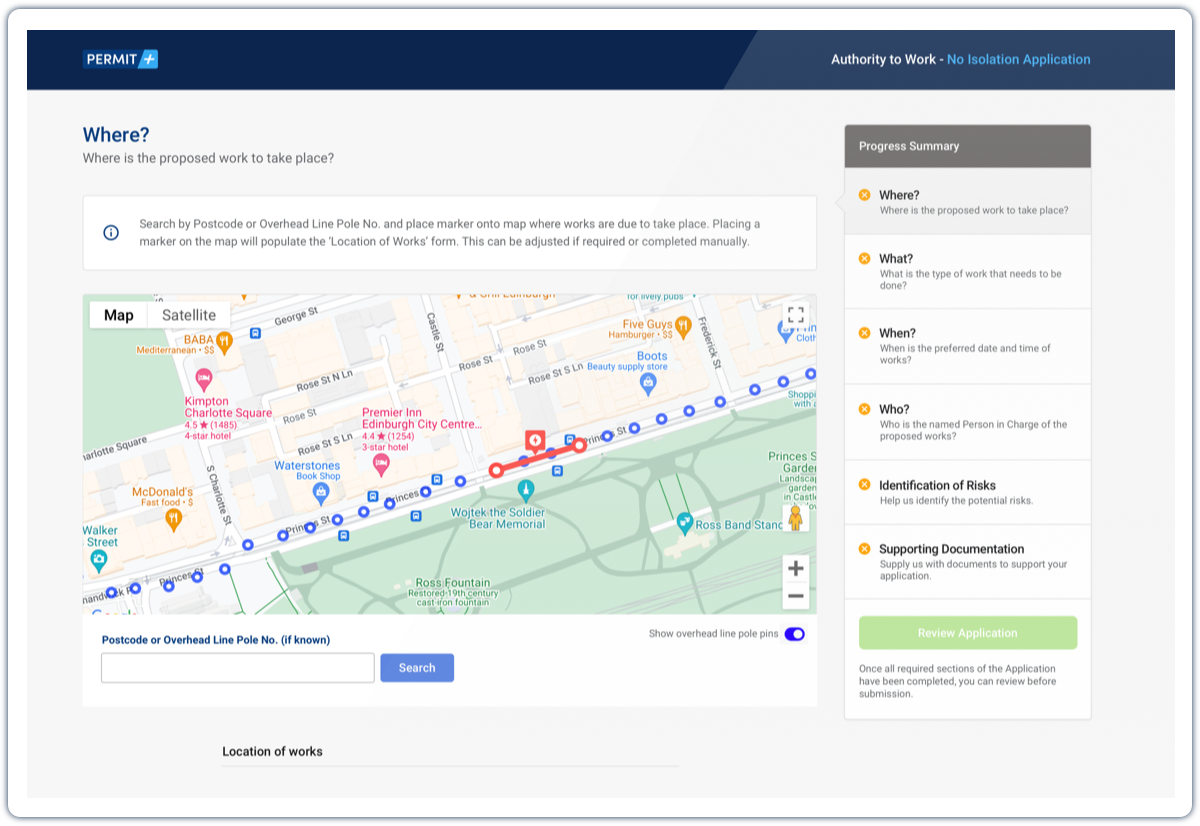1200x826 pixels.
Task: Click the PERMIT+ logo
Action: pos(120,59)
